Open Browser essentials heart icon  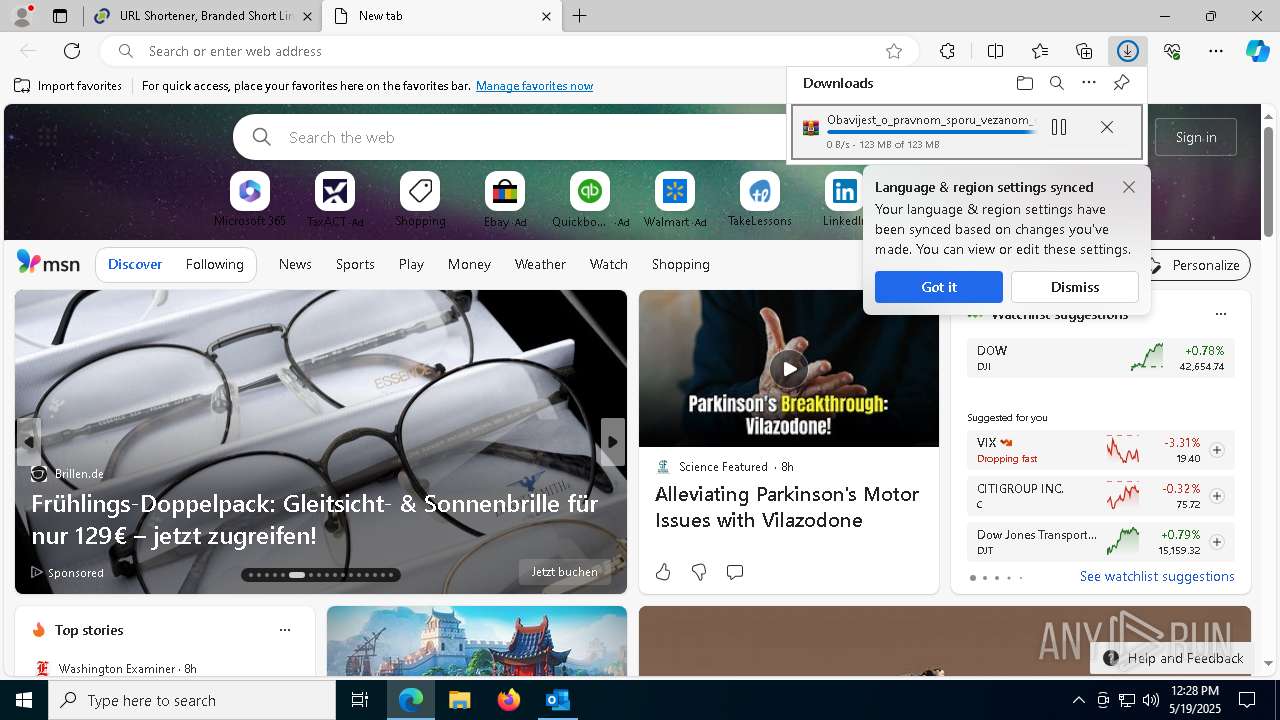[x=1172, y=51]
